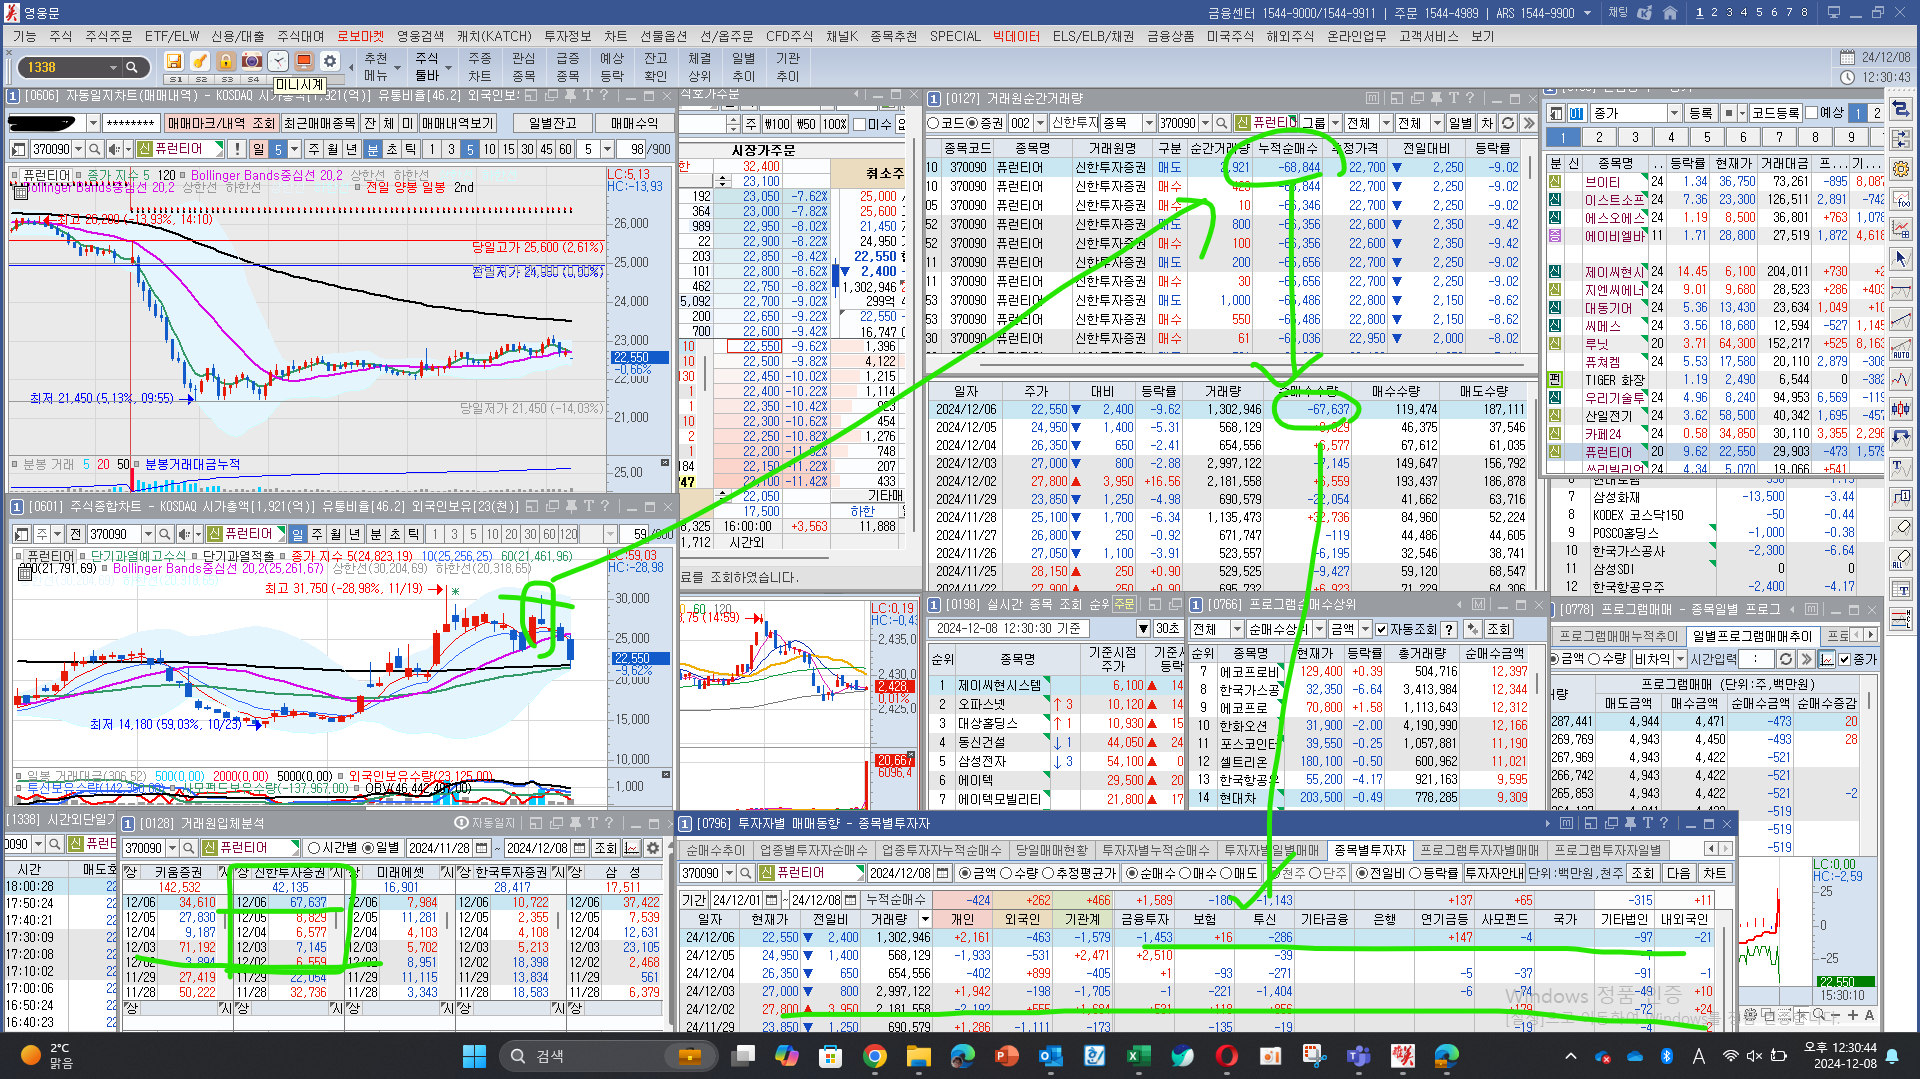Expand stock code dropdown in 0796 window

727,873
